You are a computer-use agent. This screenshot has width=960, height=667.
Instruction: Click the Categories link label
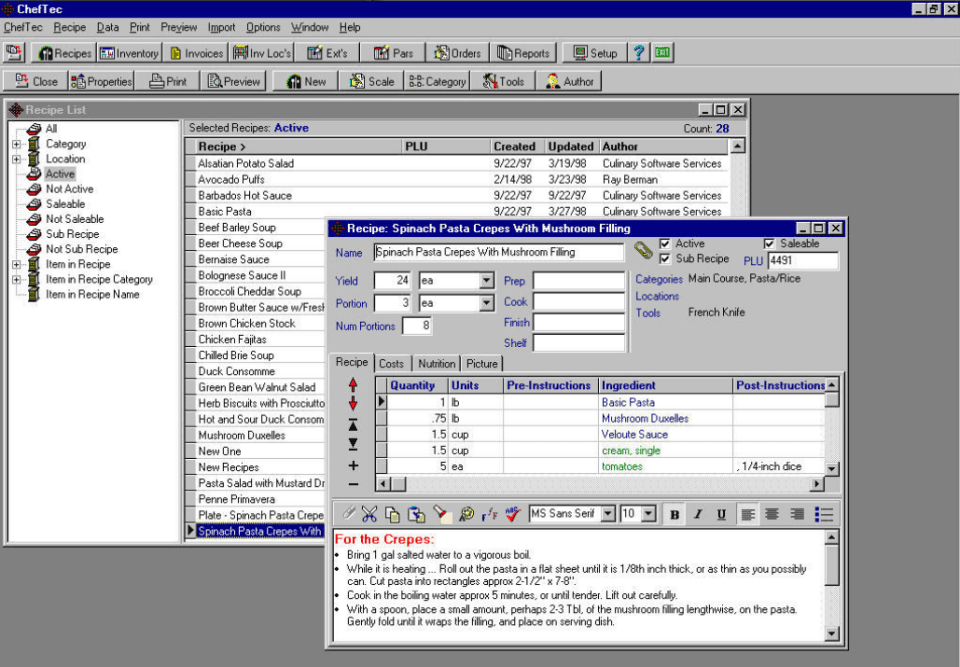coord(659,280)
